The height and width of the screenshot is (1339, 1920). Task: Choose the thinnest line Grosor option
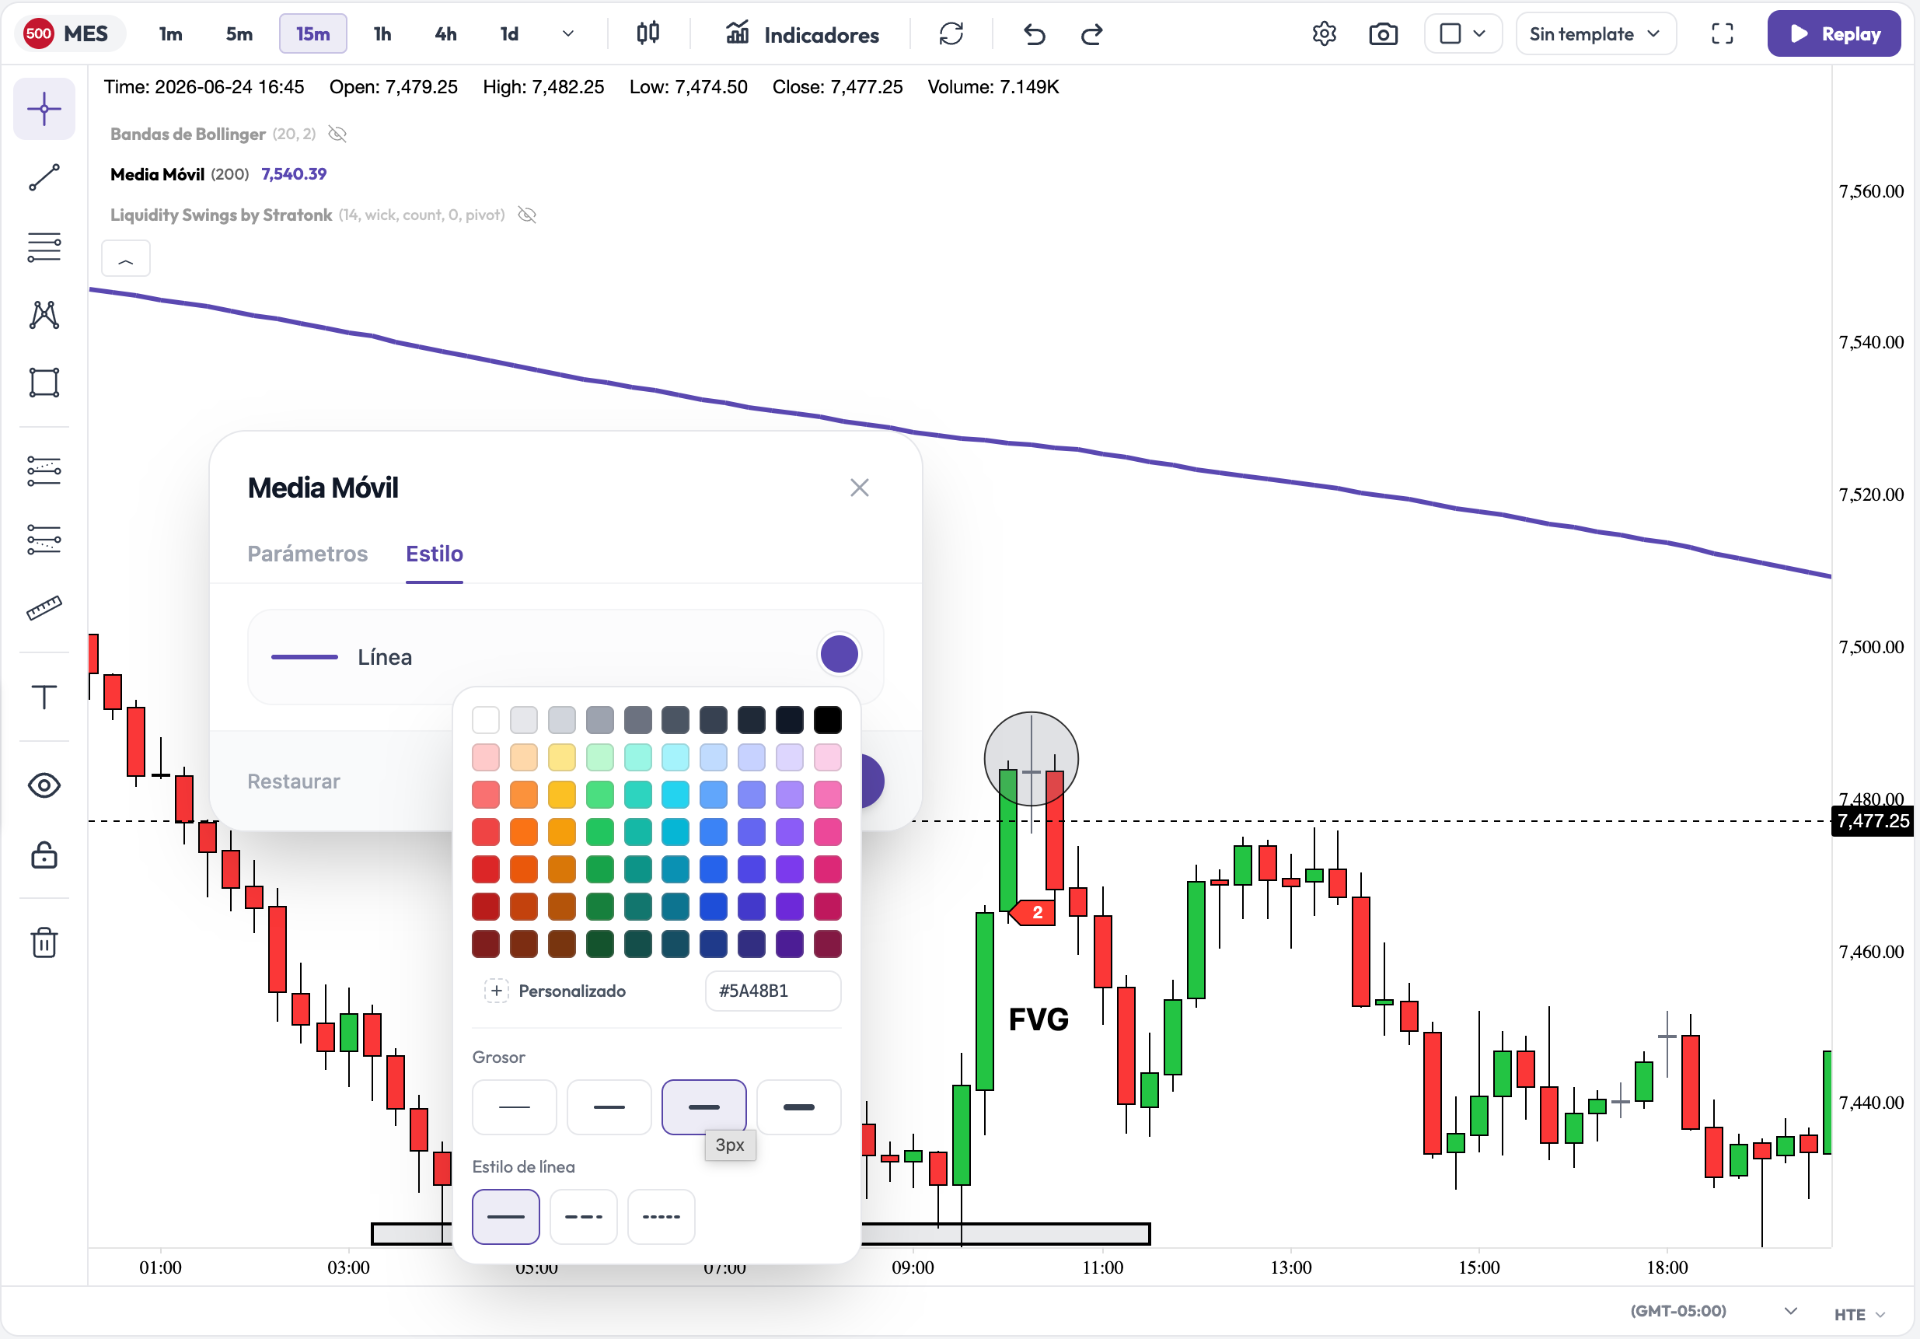[514, 1107]
